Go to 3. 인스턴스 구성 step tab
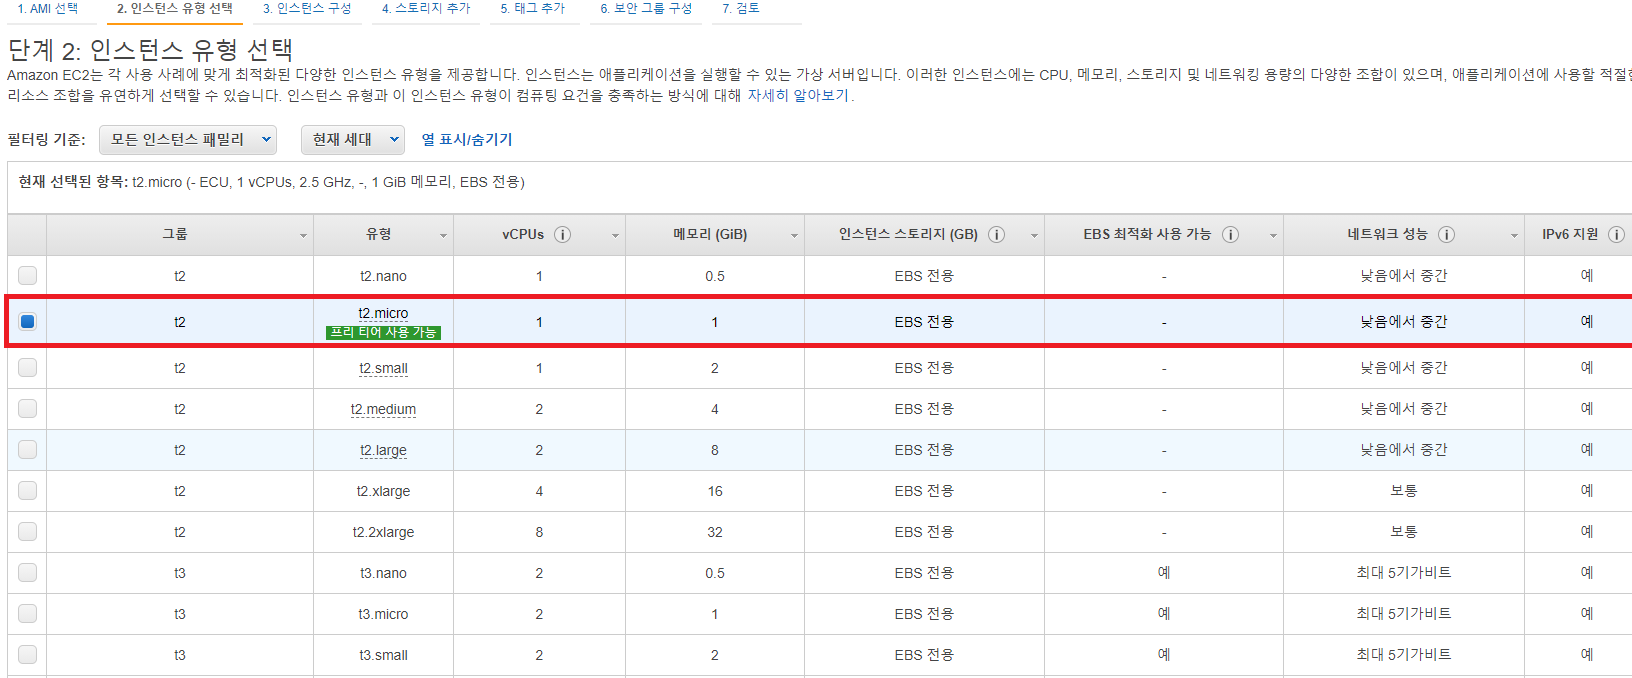The width and height of the screenshot is (1632, 678). tap(307, 9)
